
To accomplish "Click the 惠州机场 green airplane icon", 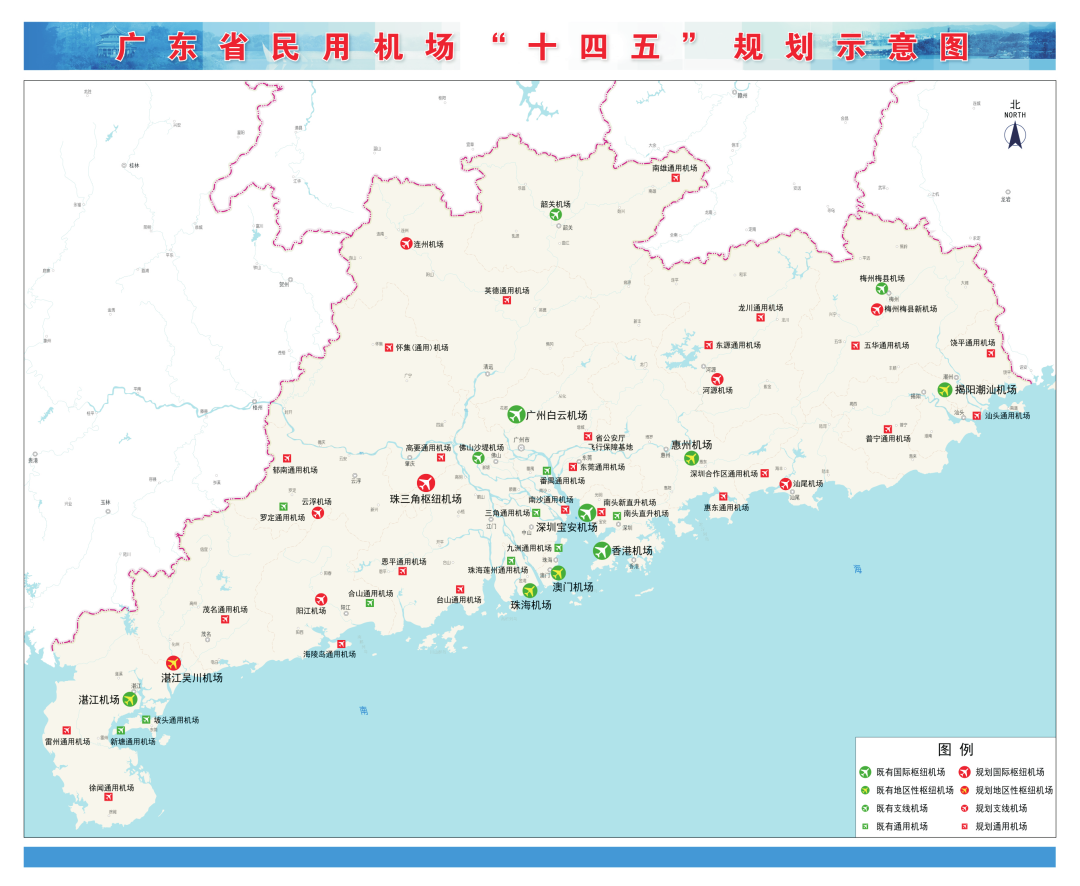I will pos(690,458).
